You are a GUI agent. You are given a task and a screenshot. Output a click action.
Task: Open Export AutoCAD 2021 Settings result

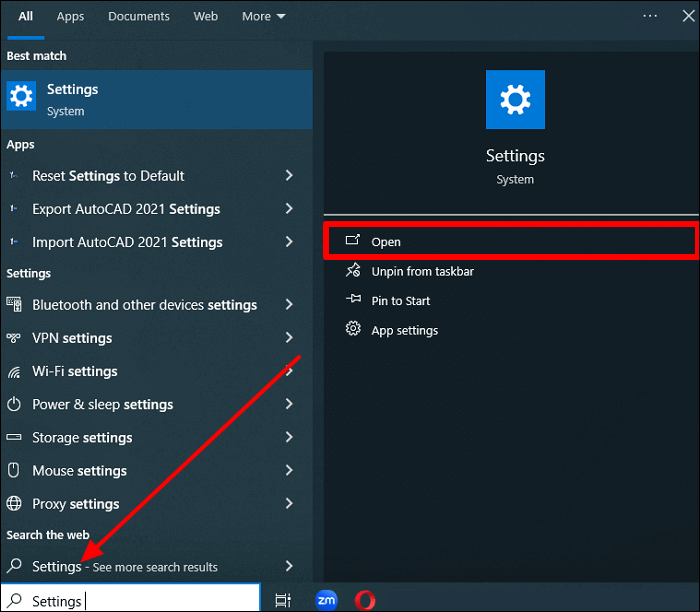(157, 209)
